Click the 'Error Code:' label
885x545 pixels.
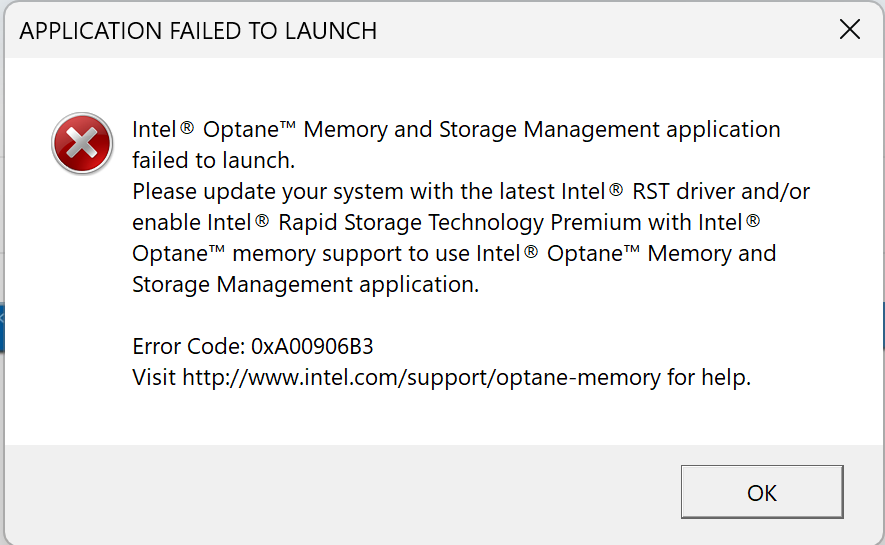click(x=188, y=347)
